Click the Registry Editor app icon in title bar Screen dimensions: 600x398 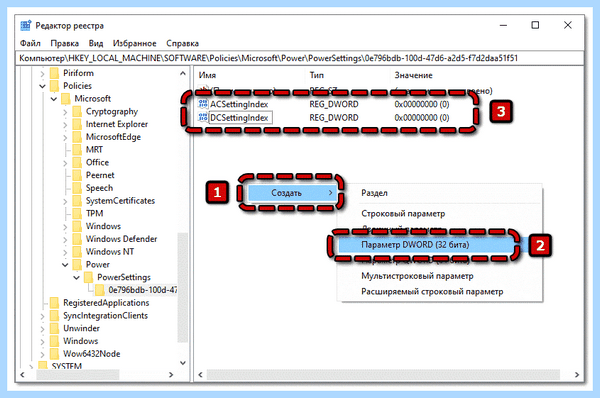click(26, 26)
